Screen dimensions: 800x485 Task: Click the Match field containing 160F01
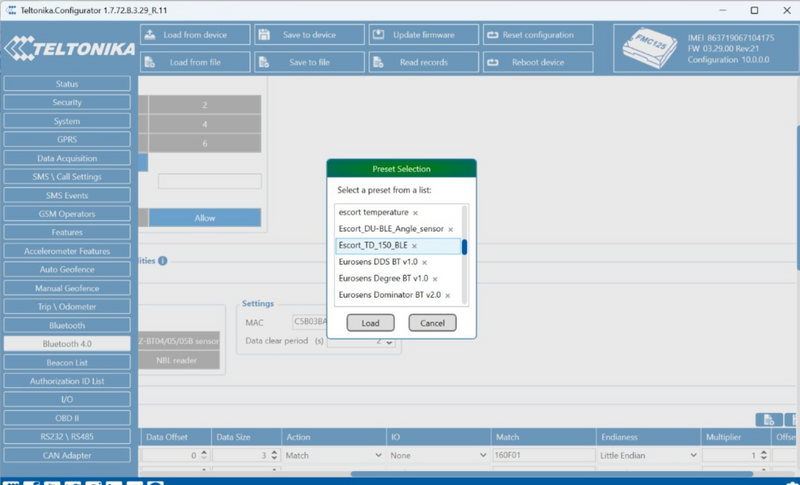point(543,455)
